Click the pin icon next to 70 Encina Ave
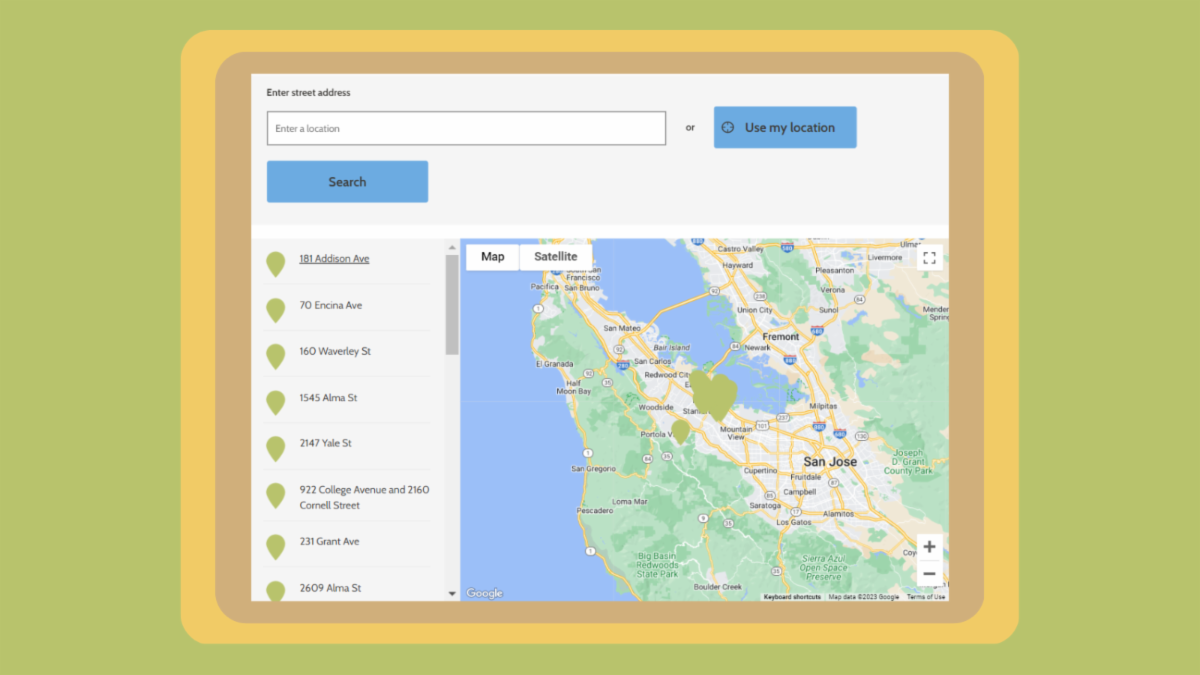 coord(275,310)
